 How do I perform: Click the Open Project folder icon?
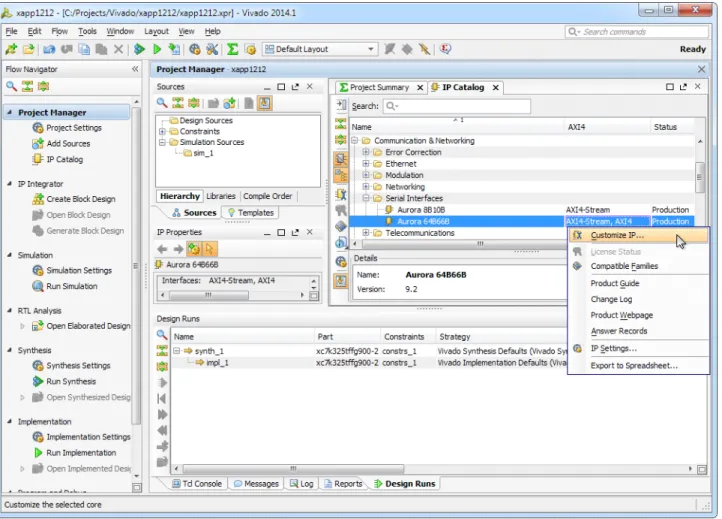(29, 49)
